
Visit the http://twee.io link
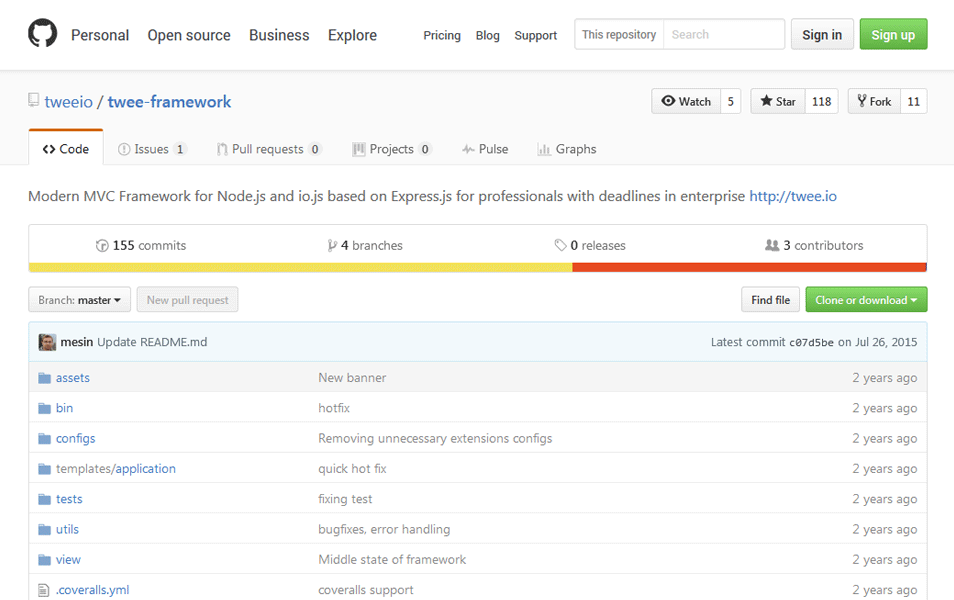click(793, 196)
